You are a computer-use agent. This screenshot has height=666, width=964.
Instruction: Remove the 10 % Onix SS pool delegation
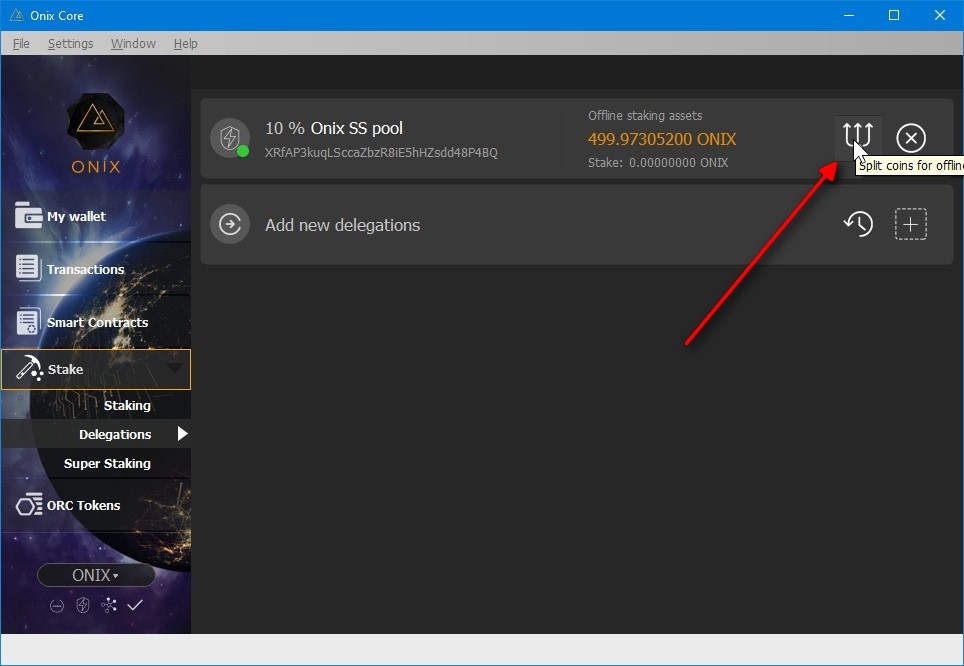911,138
